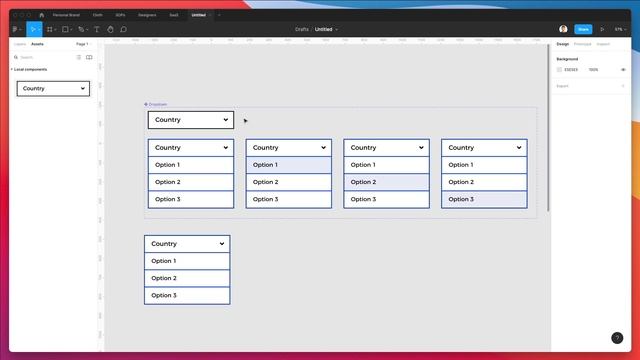Image resolution: width=640 pixels, height=360 pixels.
Task: Open the zoom level dropdown
Action: (x=620, y=29)
